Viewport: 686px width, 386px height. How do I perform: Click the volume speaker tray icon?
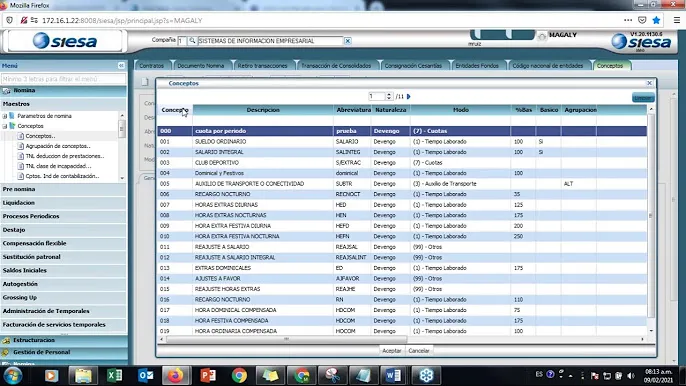click(630, 375)
